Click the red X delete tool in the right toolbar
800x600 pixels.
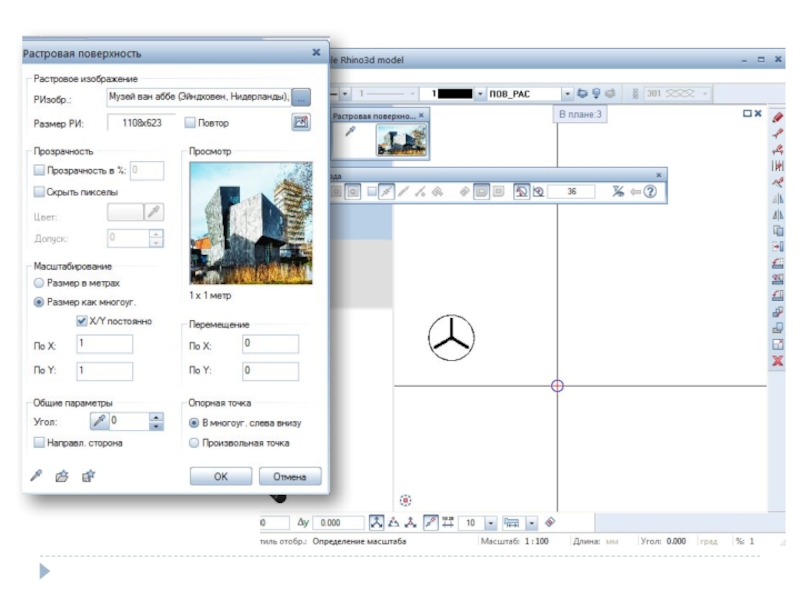click(777, 361)
